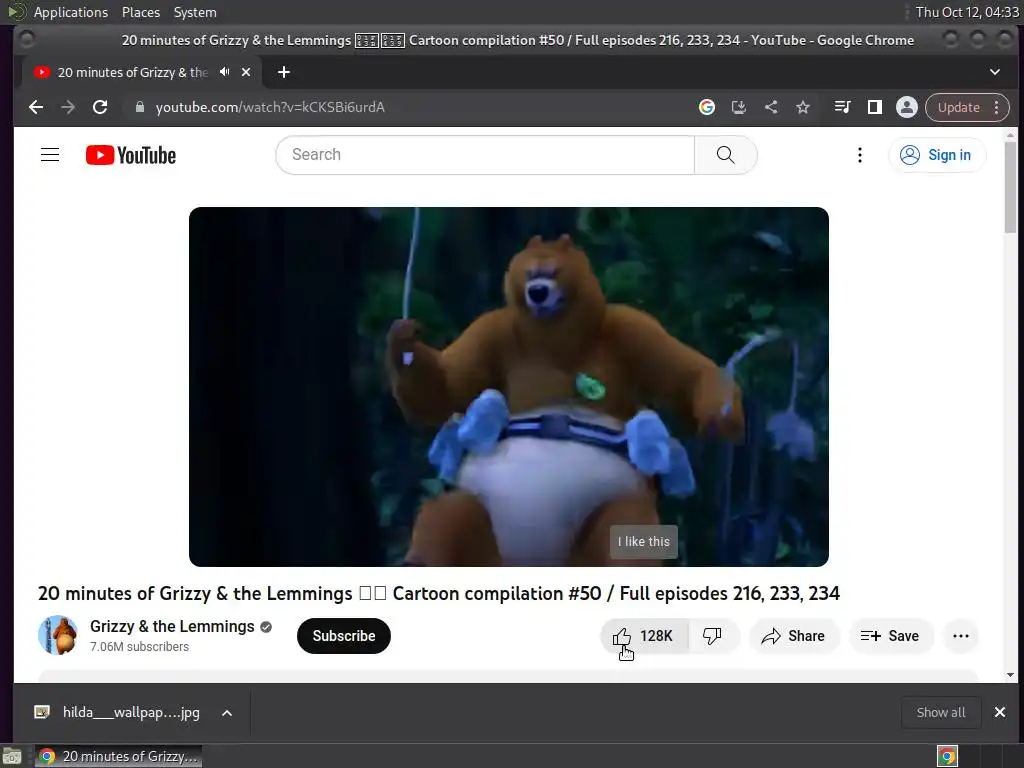
Task: Open the Applications menu
Action: (x=71, y=12)
